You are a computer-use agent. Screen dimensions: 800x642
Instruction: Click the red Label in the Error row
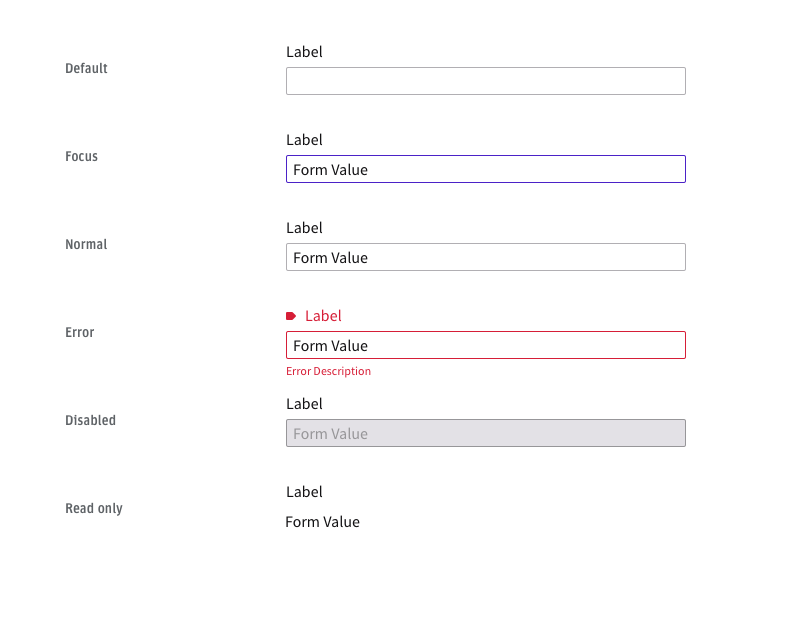click(x=325, y=315)
